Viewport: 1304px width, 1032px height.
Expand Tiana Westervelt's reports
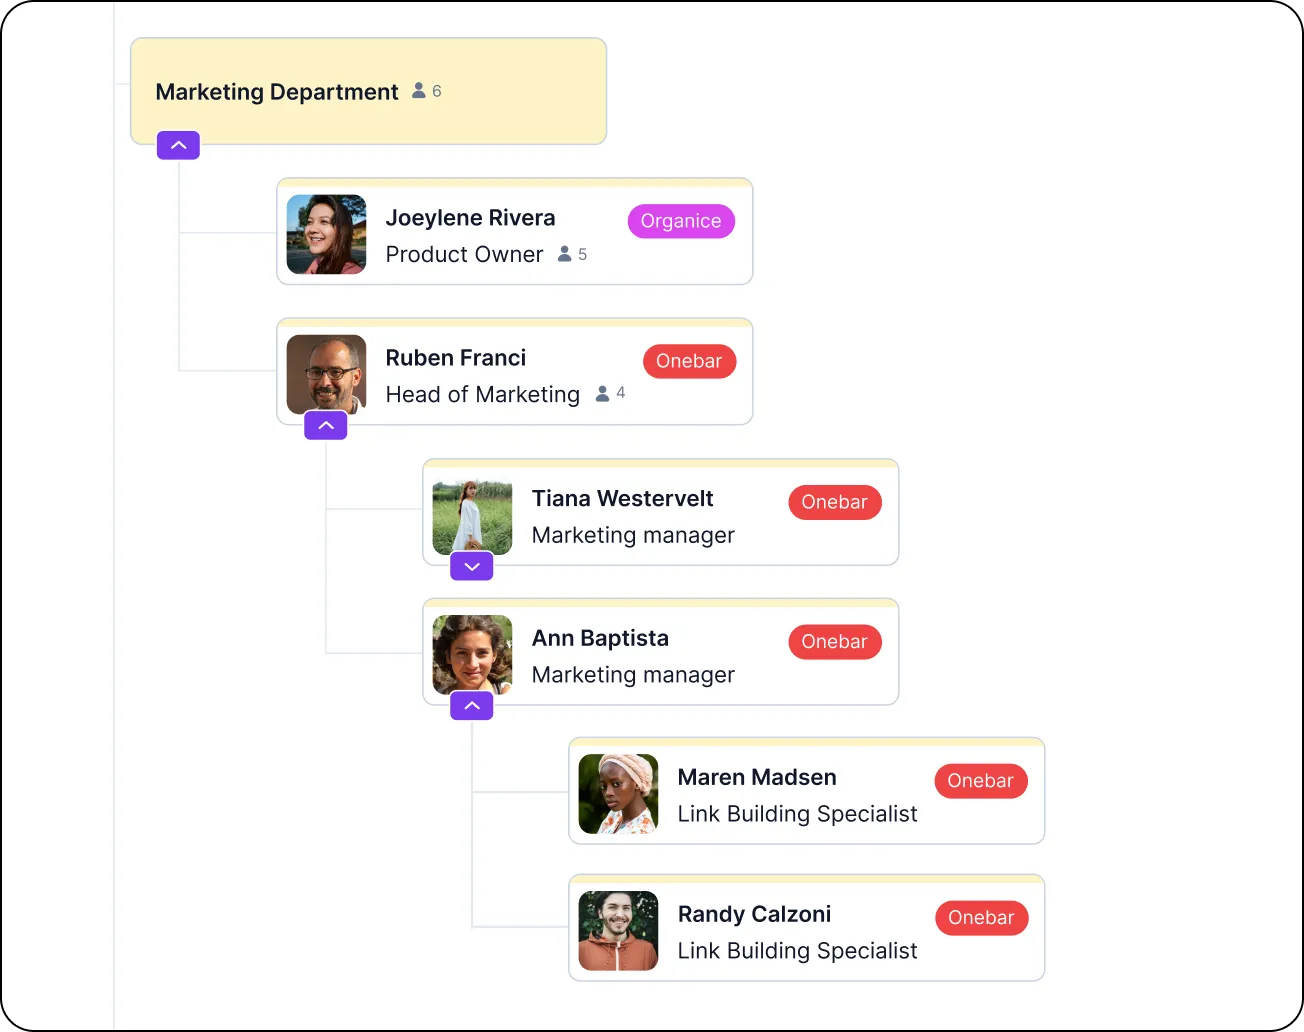(x=472, y=566)
